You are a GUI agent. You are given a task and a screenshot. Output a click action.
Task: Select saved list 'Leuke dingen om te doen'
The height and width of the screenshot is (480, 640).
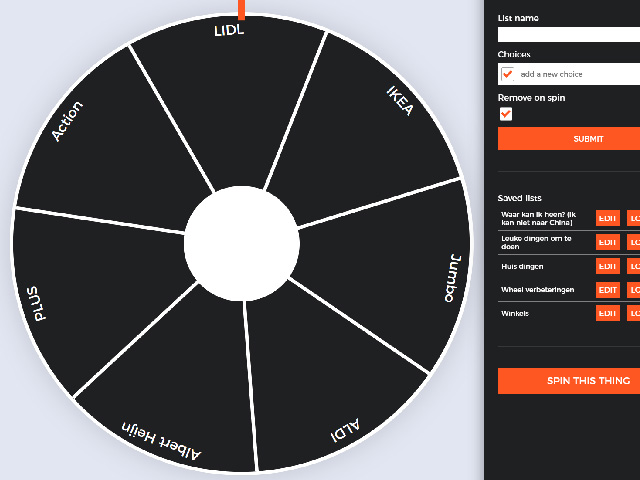tap(536, 242)
